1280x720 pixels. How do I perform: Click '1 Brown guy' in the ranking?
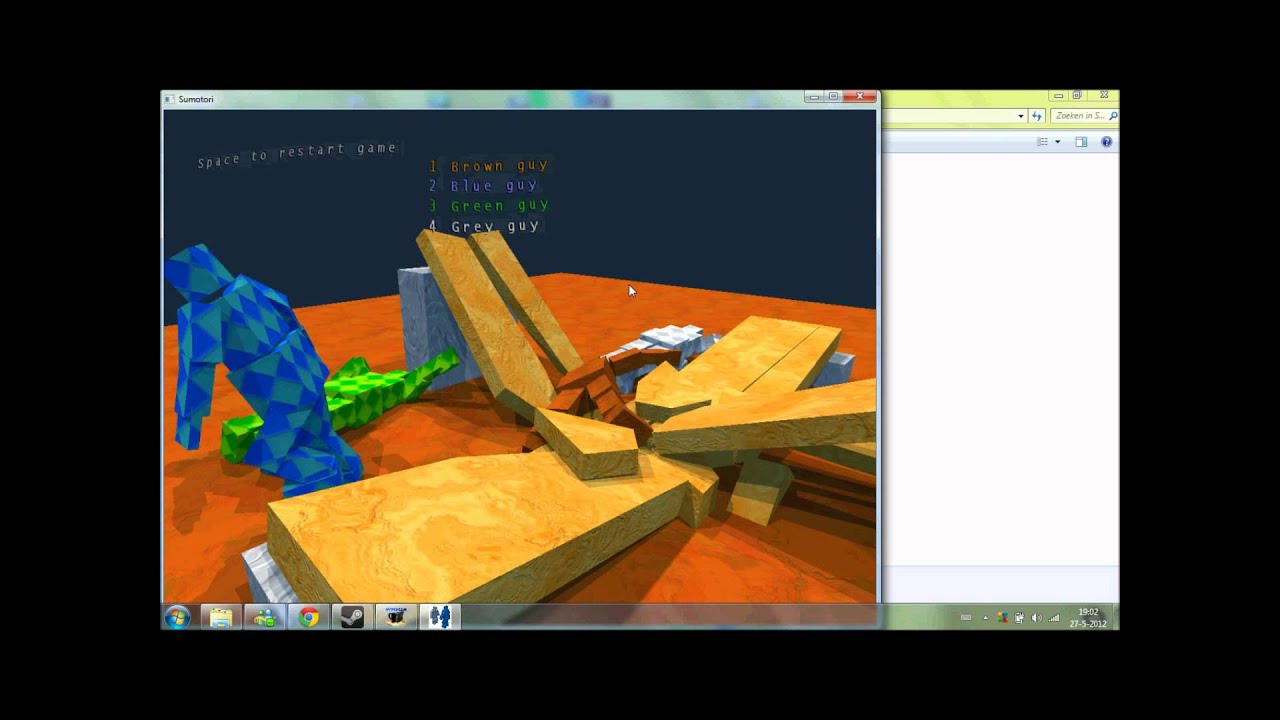click(x=489, y=166)
